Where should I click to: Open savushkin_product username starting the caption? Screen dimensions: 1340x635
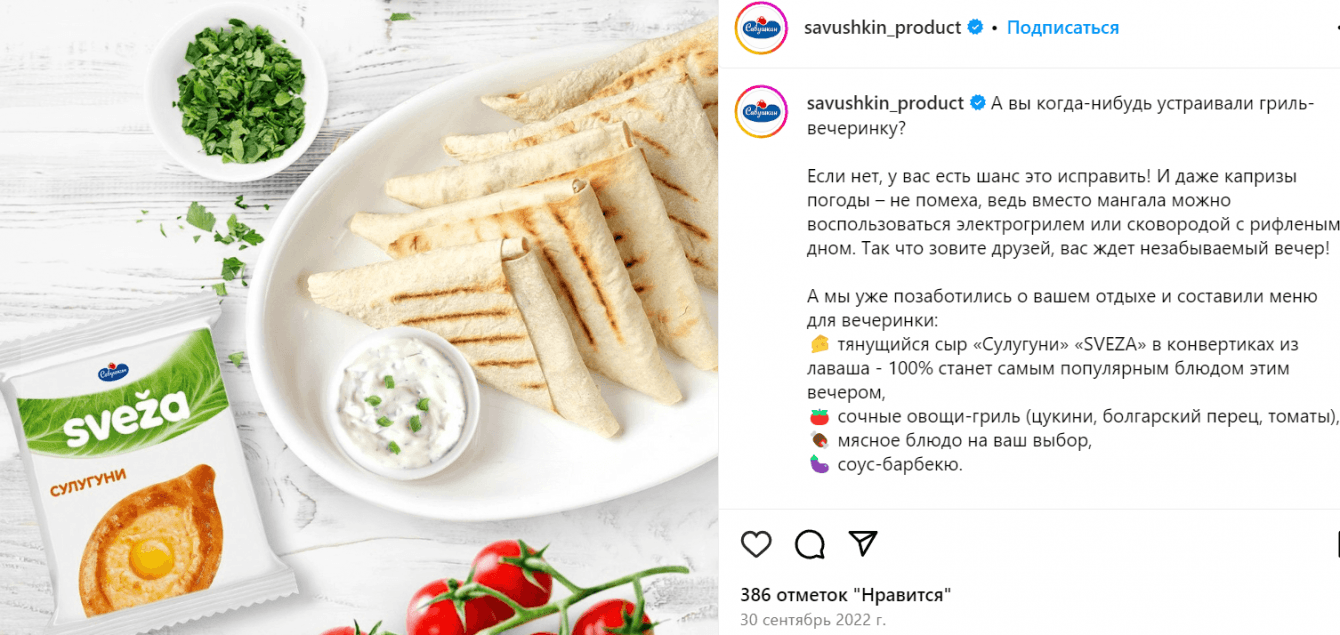[886, 103]
